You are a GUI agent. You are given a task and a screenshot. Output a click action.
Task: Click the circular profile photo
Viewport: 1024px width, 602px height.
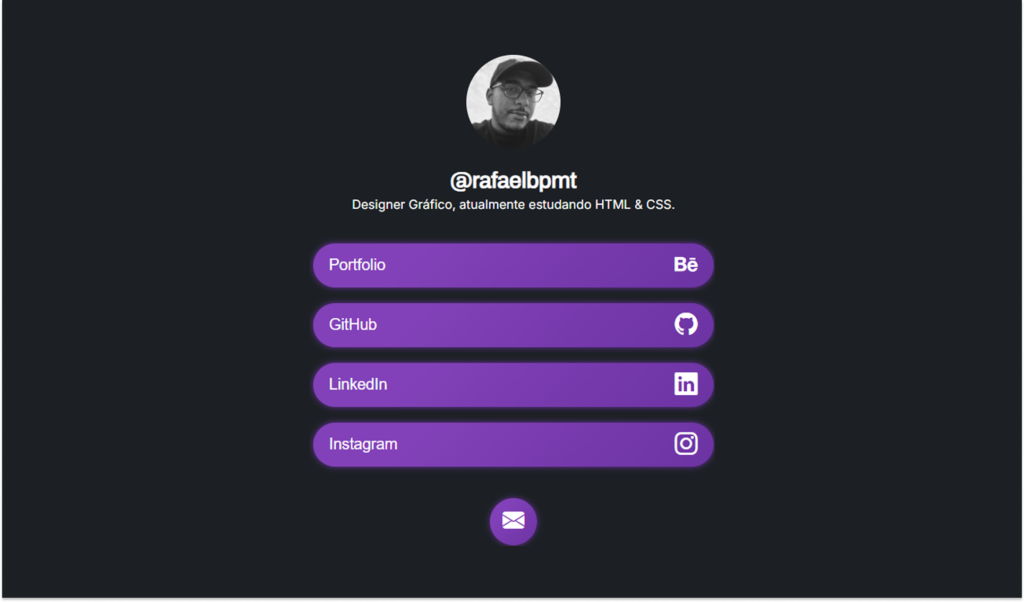[x=513, y=102]
